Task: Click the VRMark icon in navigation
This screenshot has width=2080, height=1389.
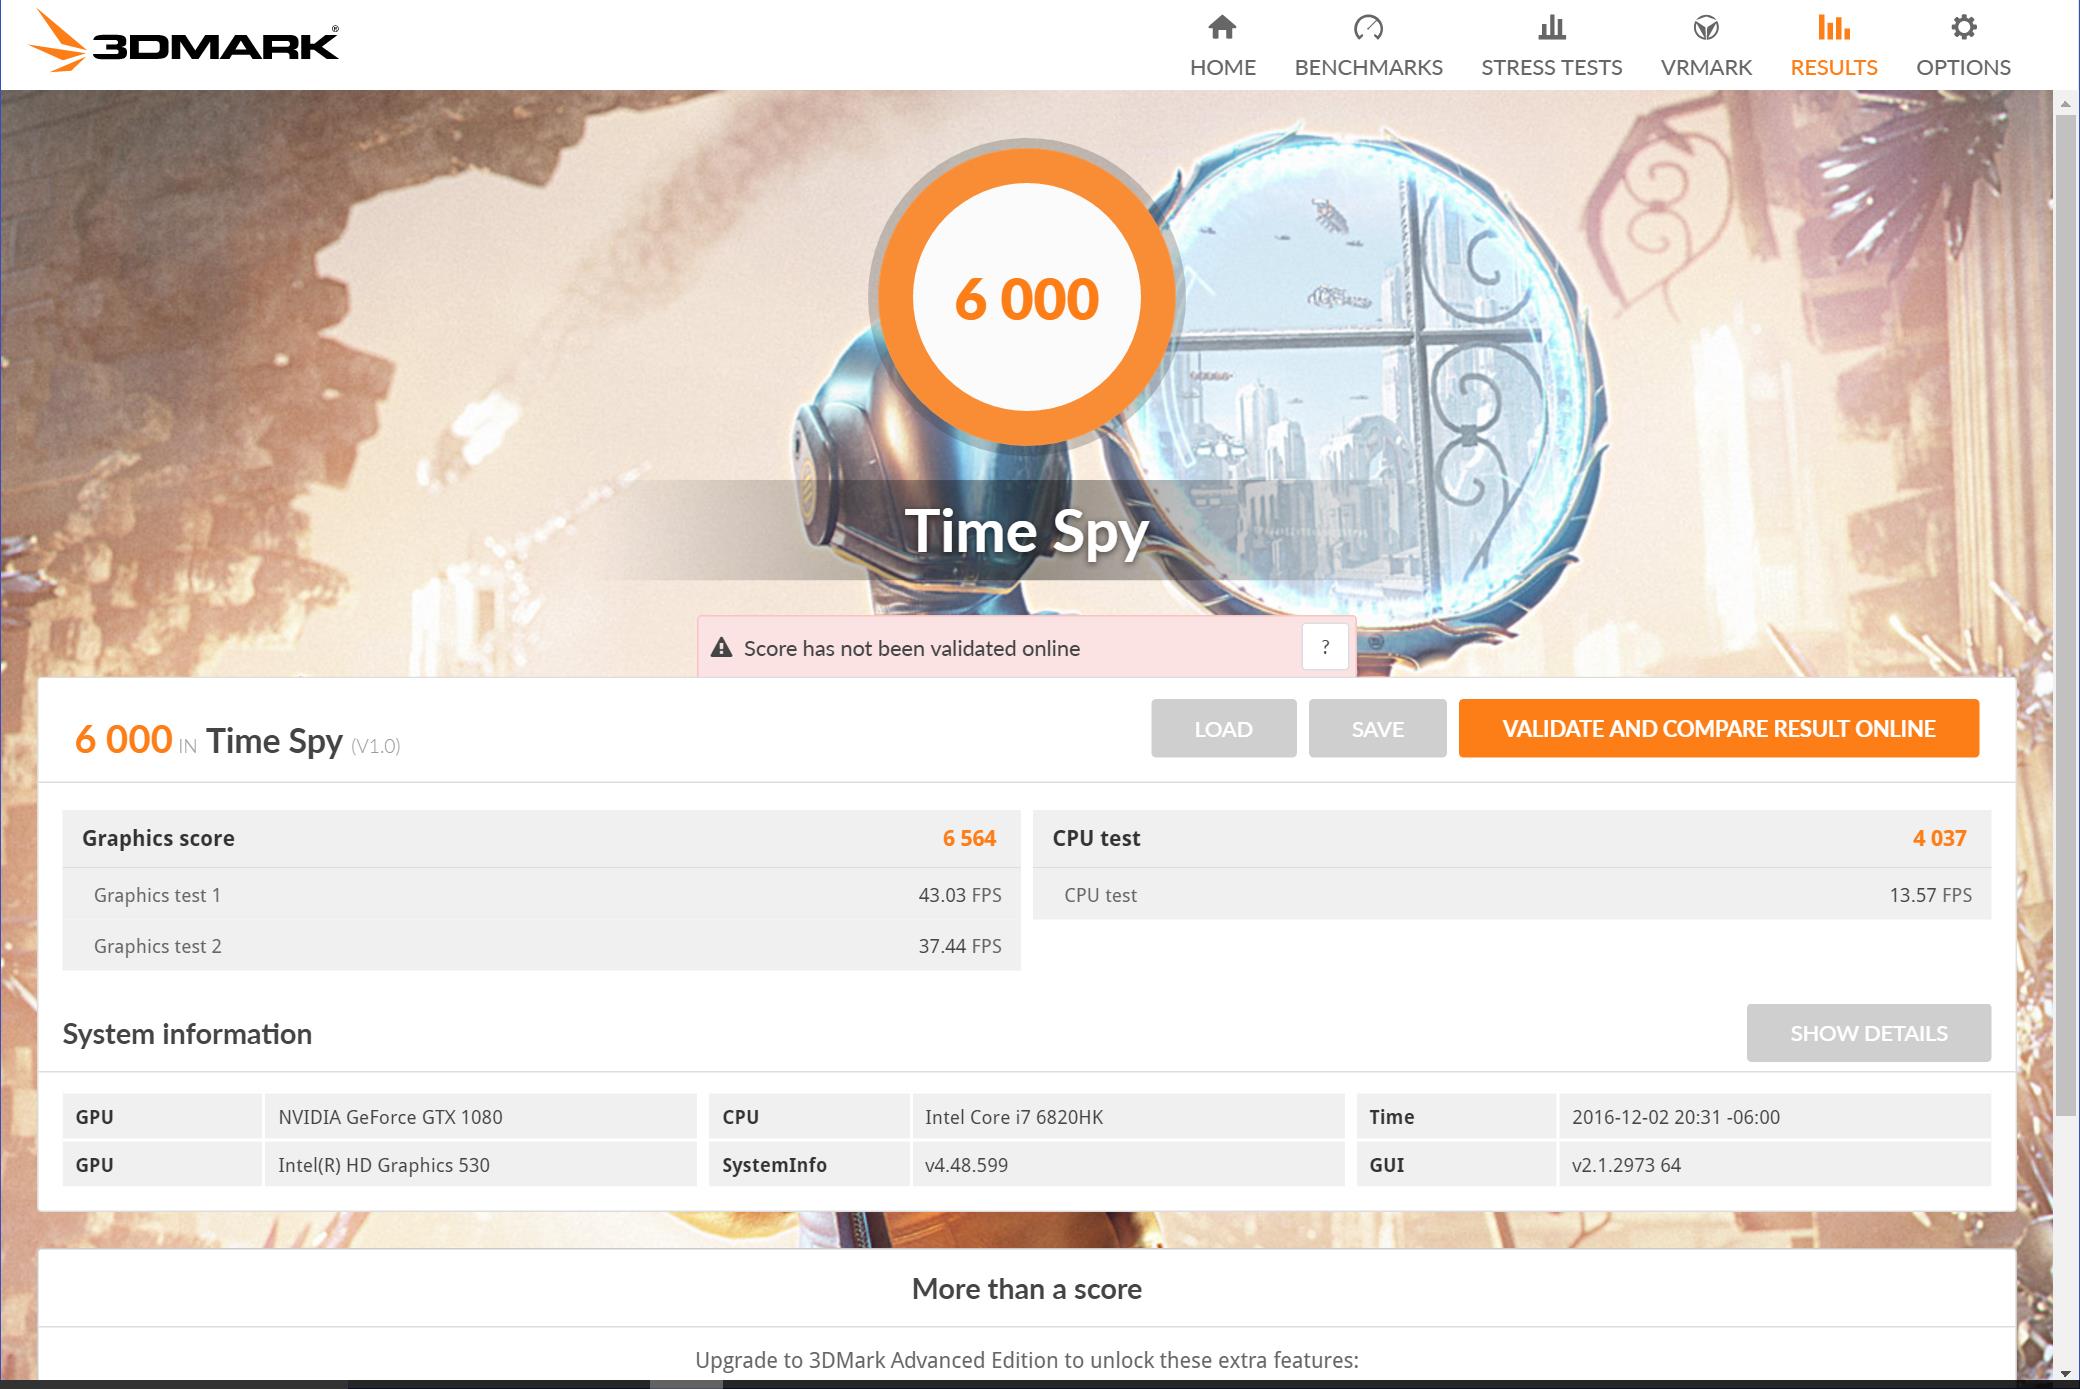Action: coord(1706,28)
